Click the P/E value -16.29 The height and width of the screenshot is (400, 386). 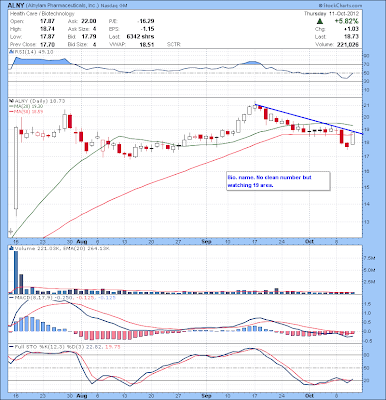coord(146,21)
